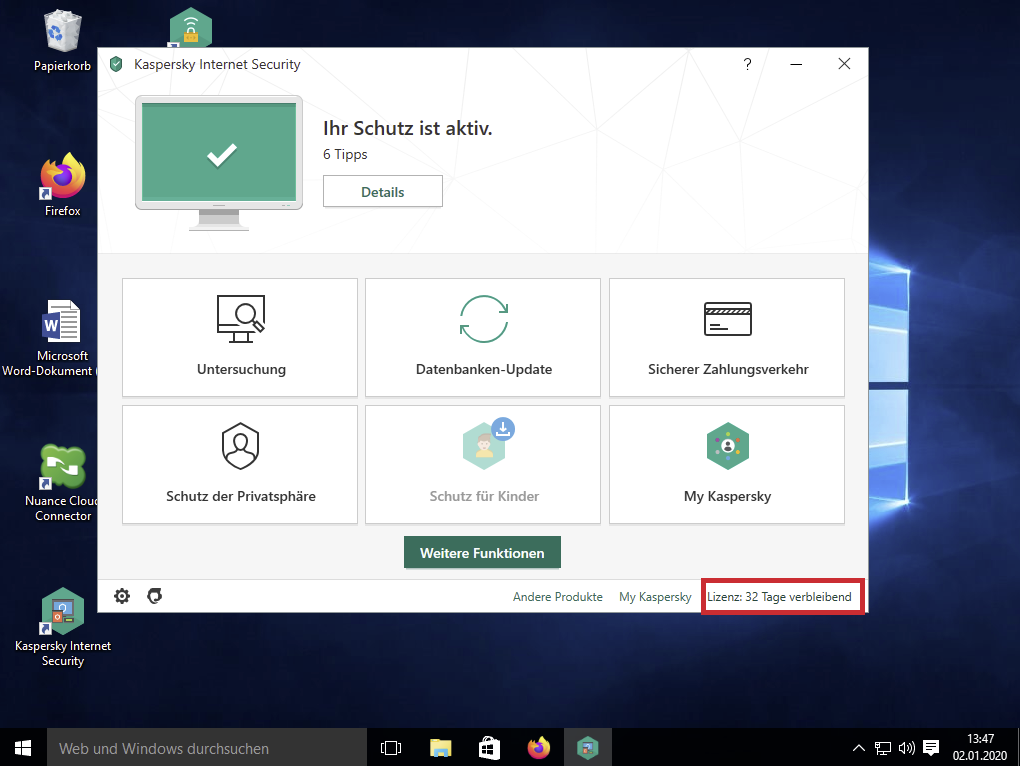The height and width of the screenshot is (766, 1020).
Task: Select the Firefox desktop shortcut
Action: coord(62,185)
